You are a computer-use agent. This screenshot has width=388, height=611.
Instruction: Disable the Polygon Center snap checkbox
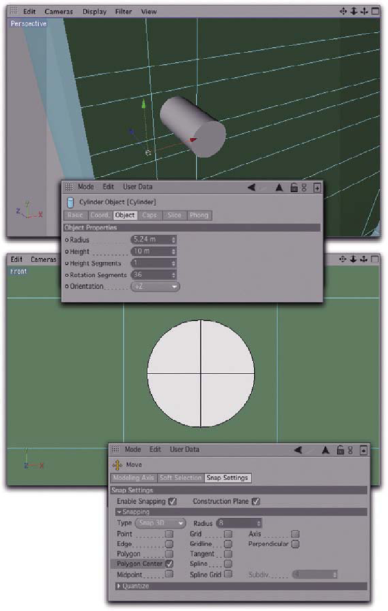coord(169,563)
